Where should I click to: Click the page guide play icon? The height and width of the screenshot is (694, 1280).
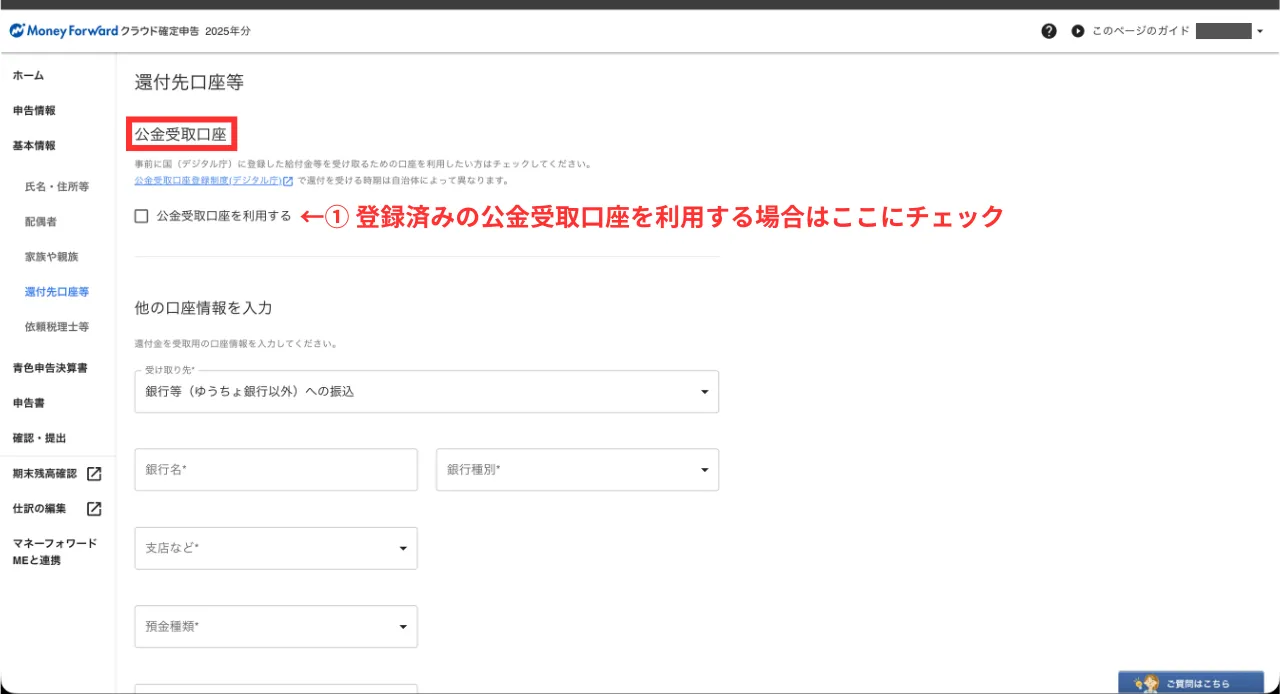(x=1077, y=31)
